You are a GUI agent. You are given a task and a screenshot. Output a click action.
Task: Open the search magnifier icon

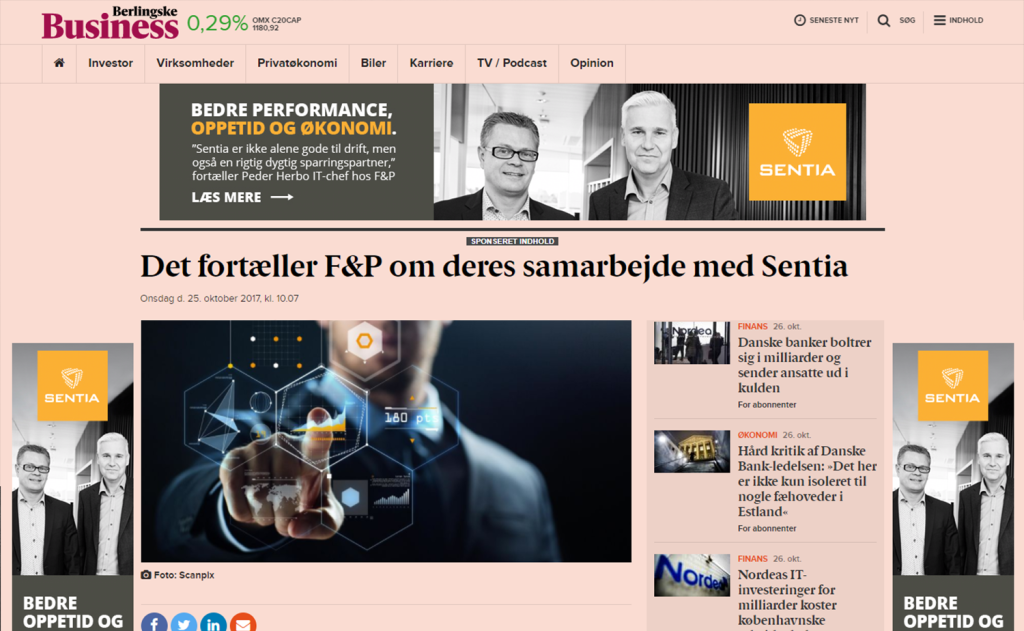pos(884,20)
